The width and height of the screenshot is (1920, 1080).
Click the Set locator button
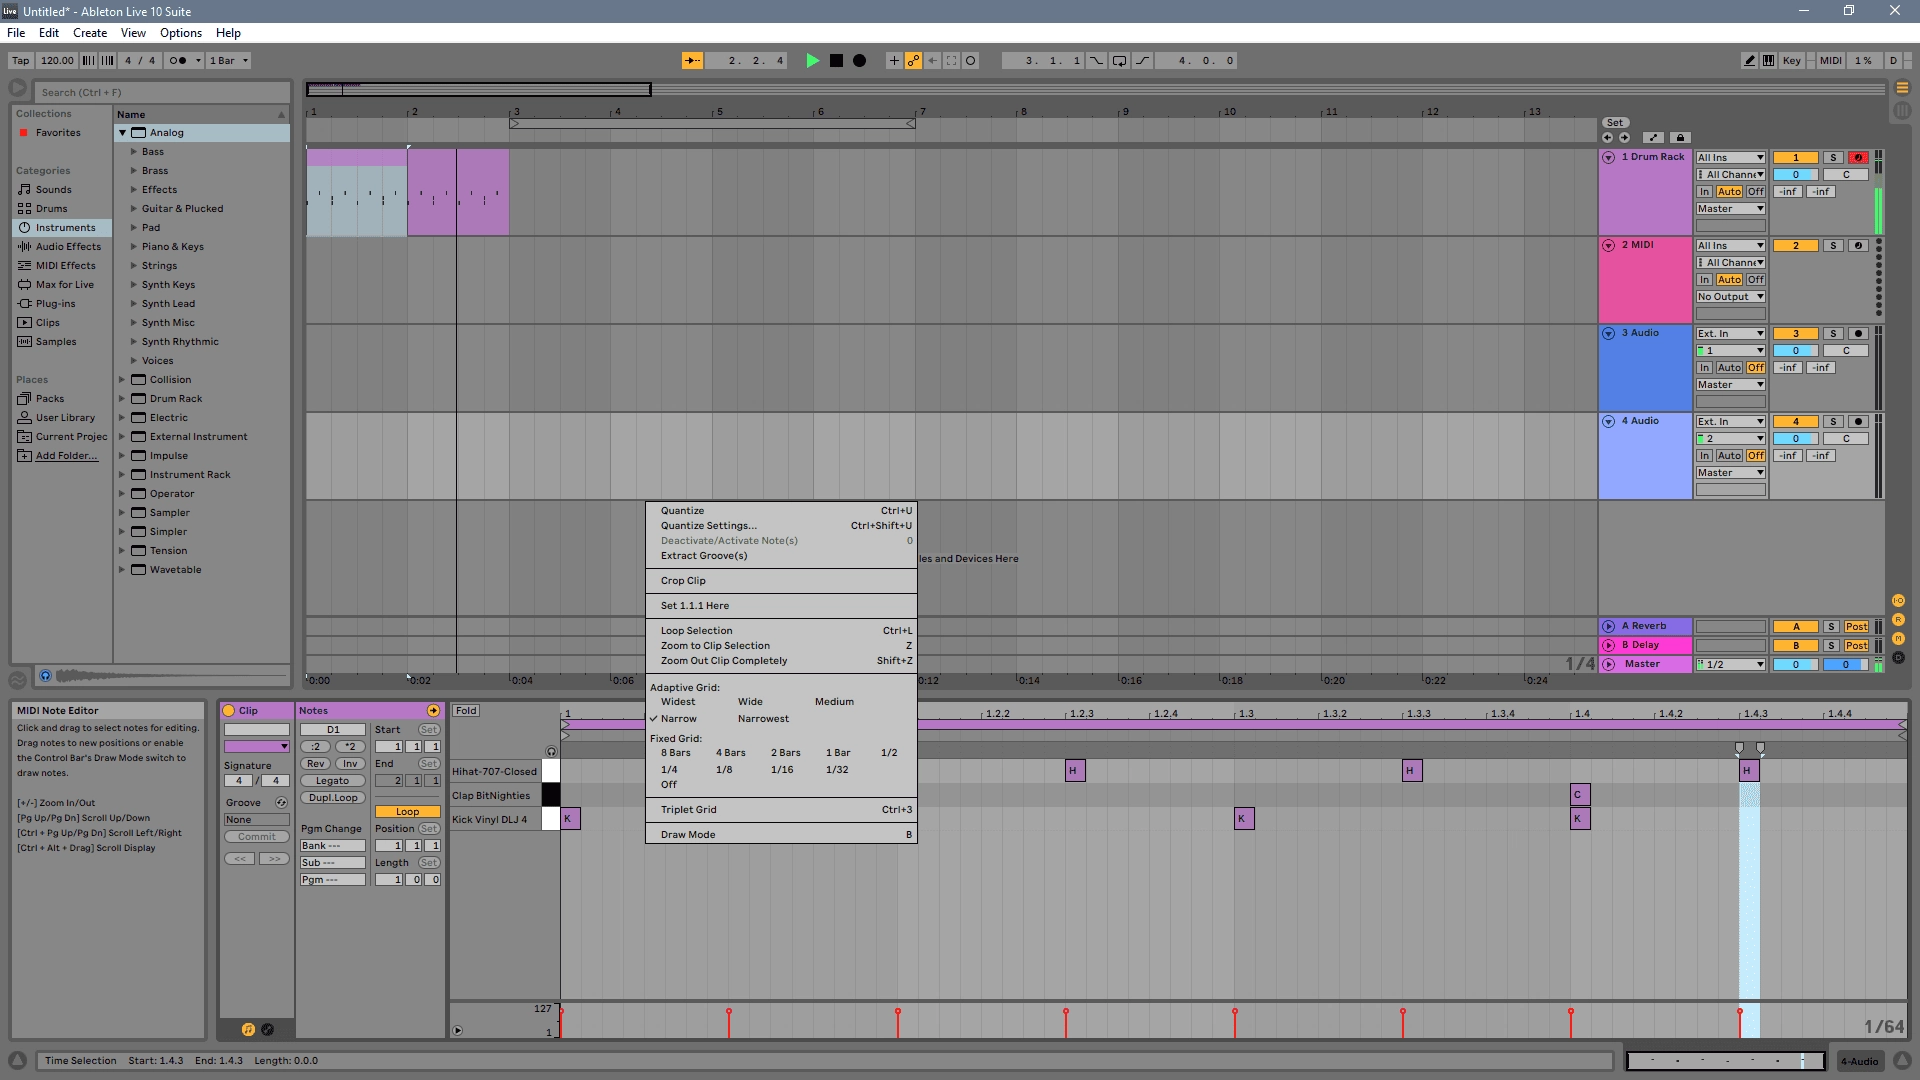point(1615,123)
